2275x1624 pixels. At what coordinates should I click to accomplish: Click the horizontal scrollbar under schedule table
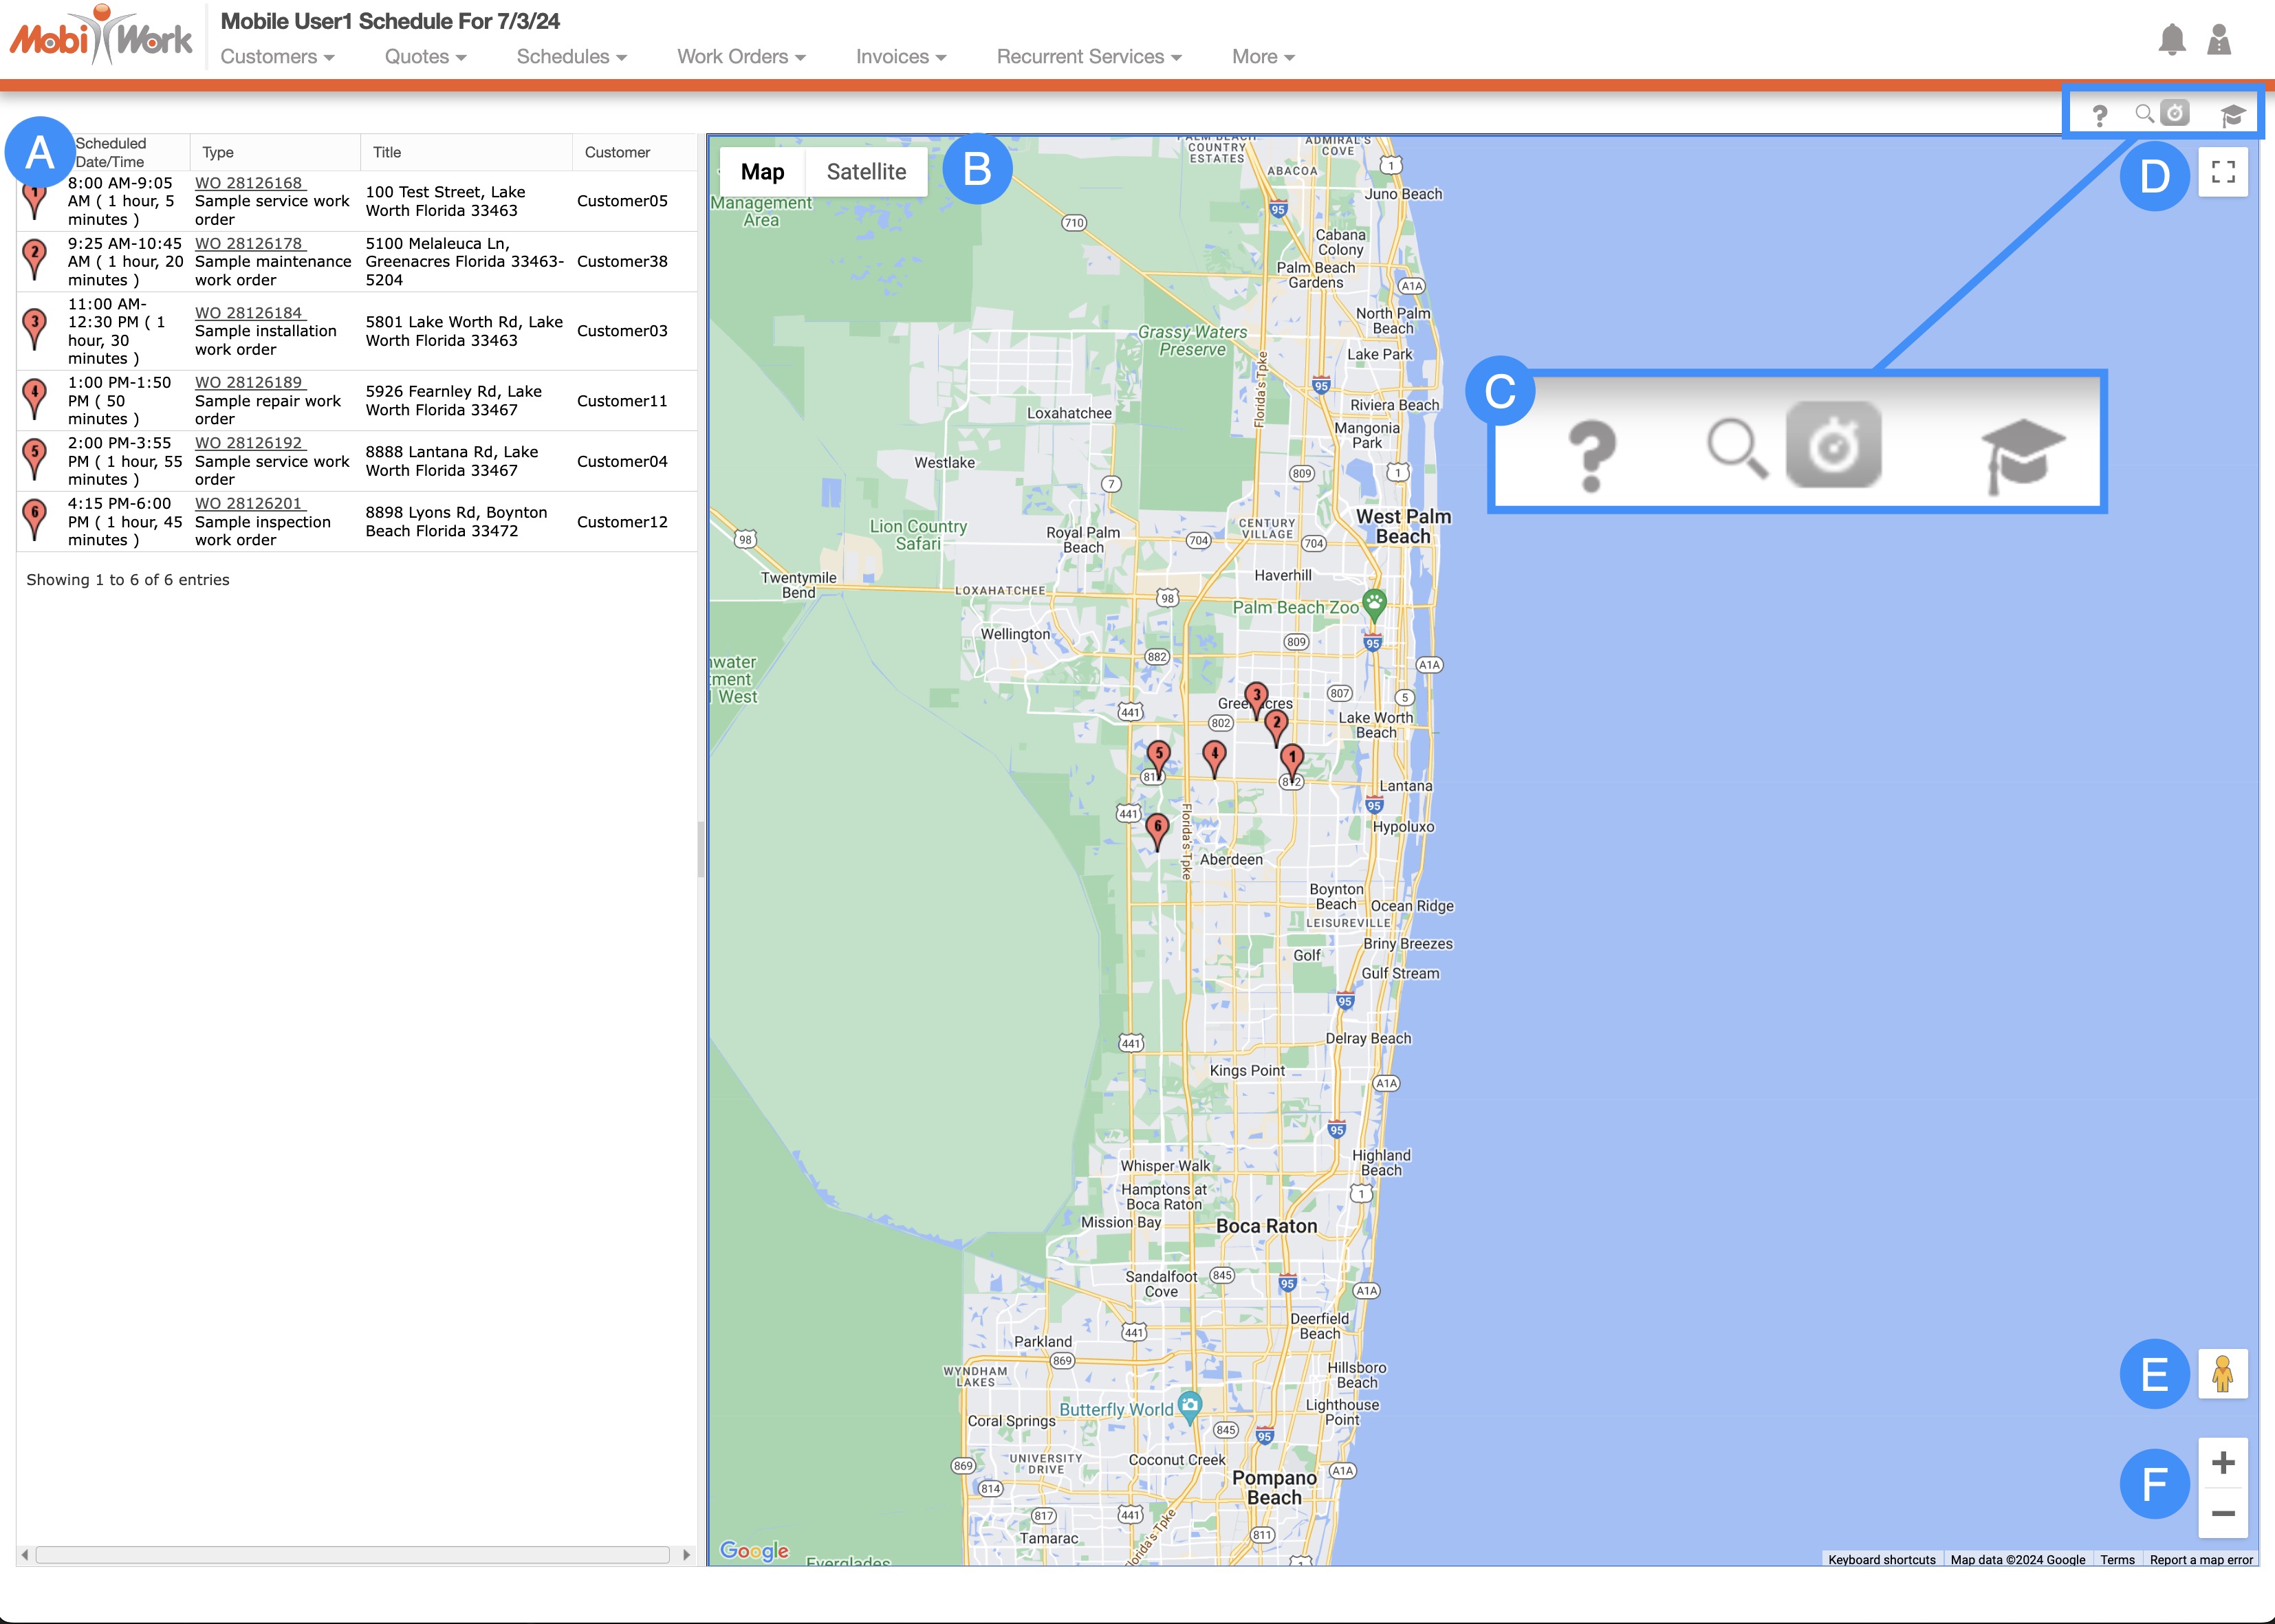coord(352,1555)
